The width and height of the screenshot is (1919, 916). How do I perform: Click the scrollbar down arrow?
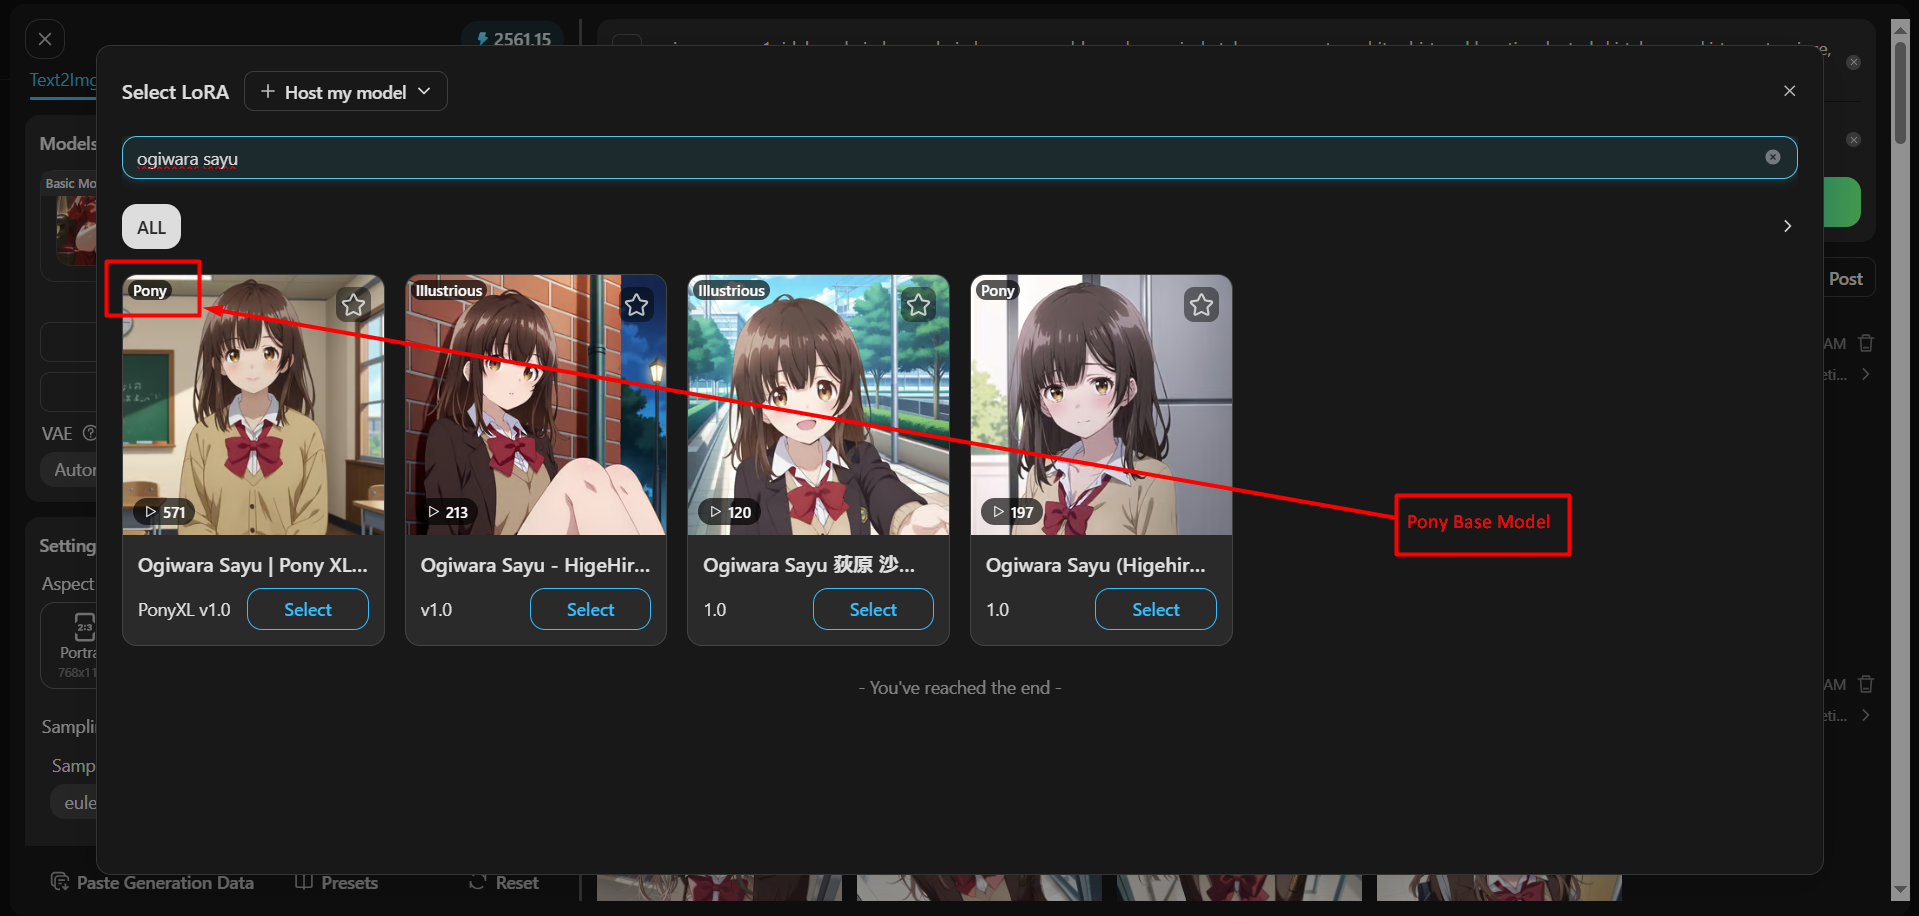point(1900,891)
